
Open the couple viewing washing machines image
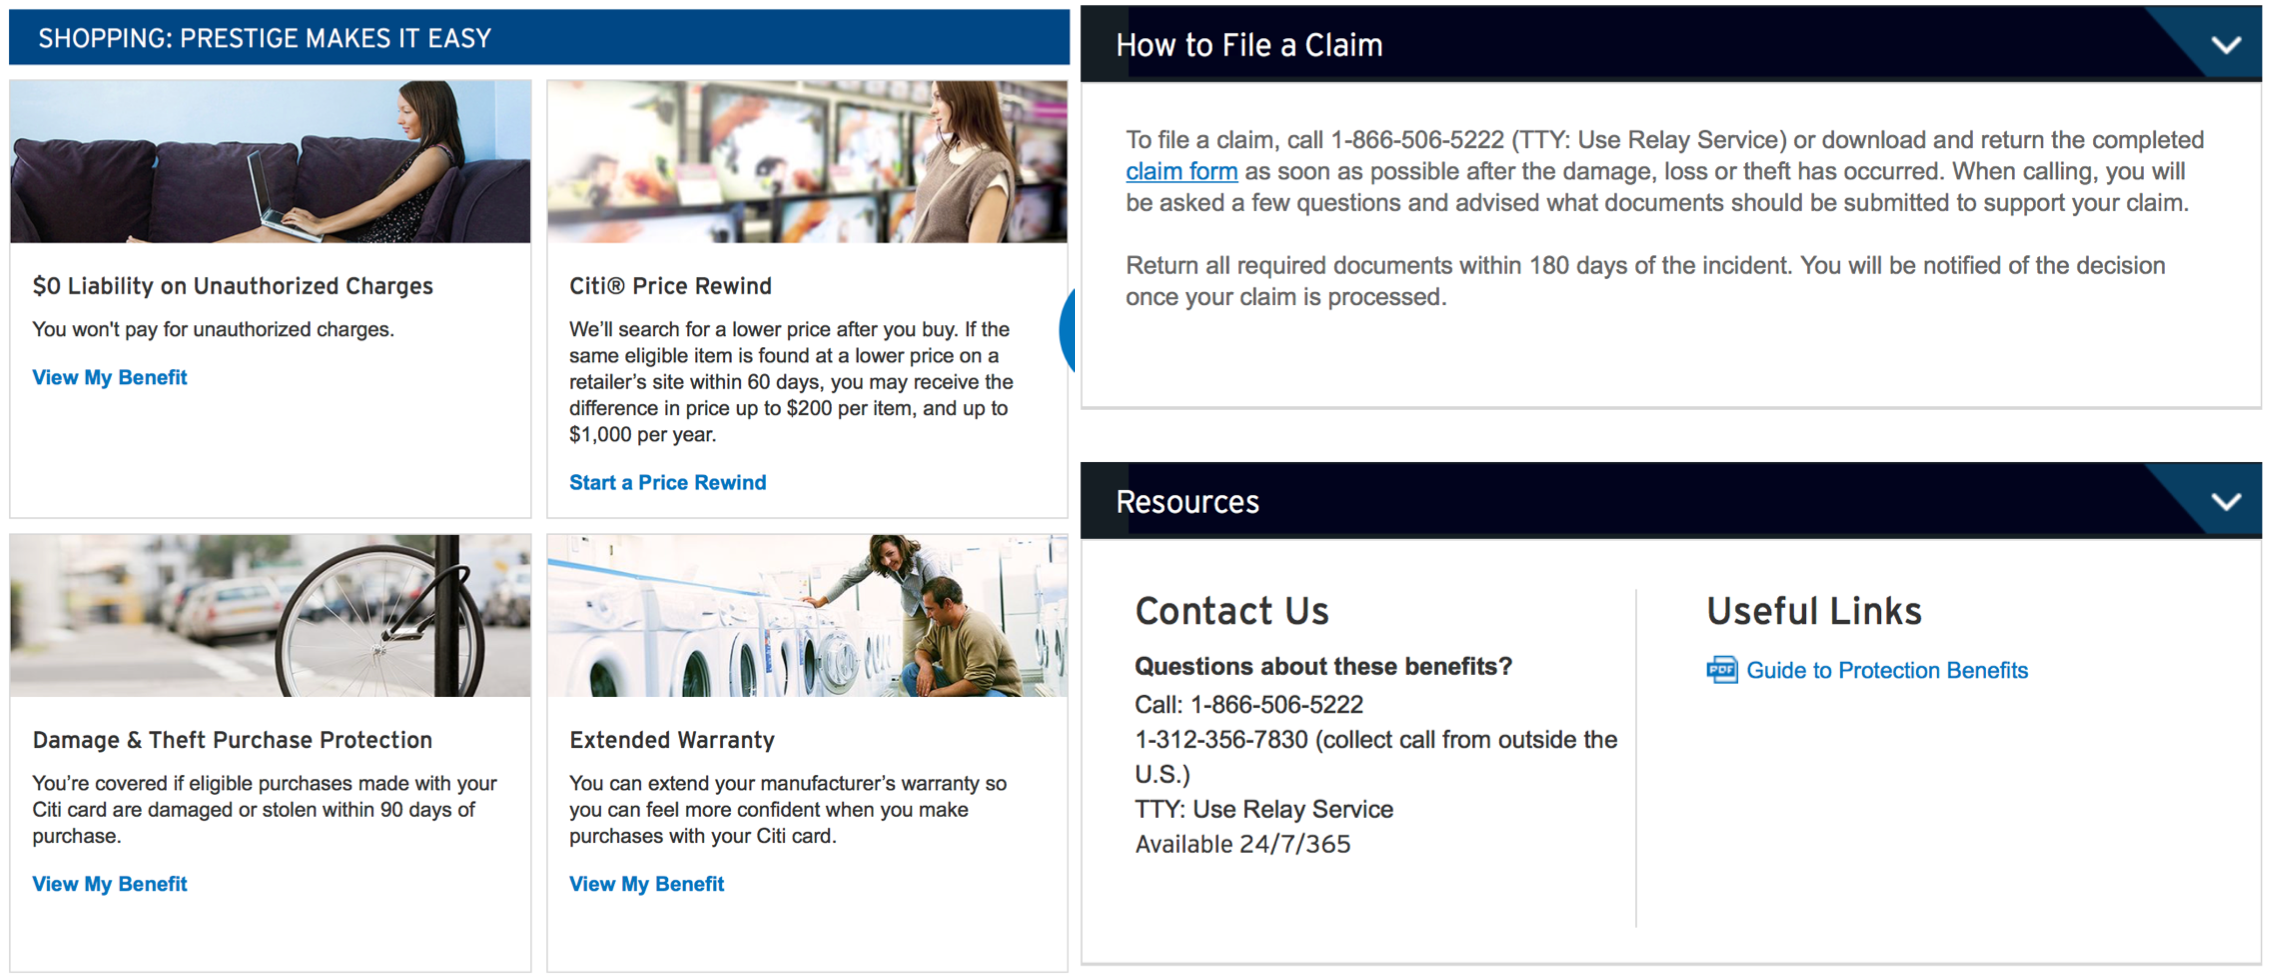[807, 615]
